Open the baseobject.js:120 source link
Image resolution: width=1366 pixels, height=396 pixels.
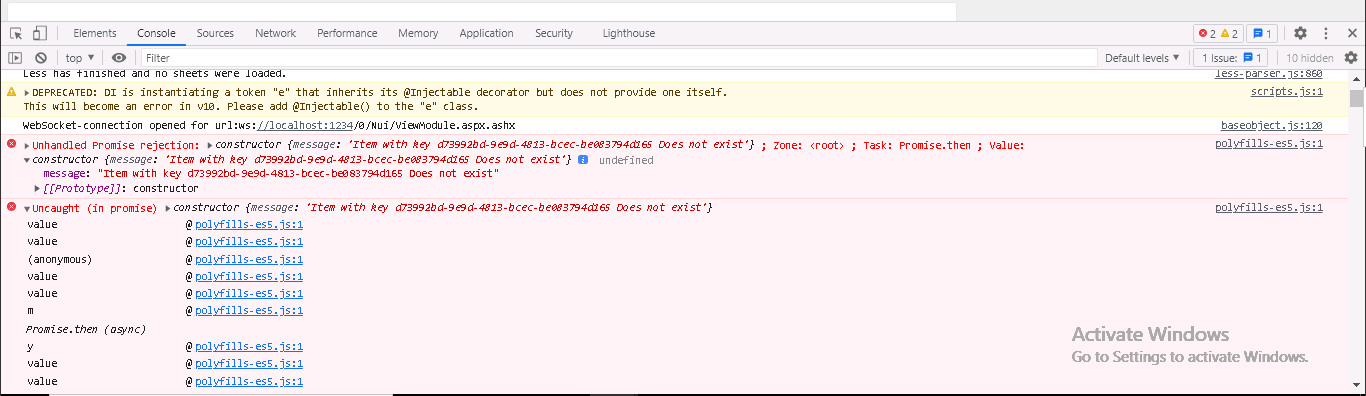[1271, 126]
